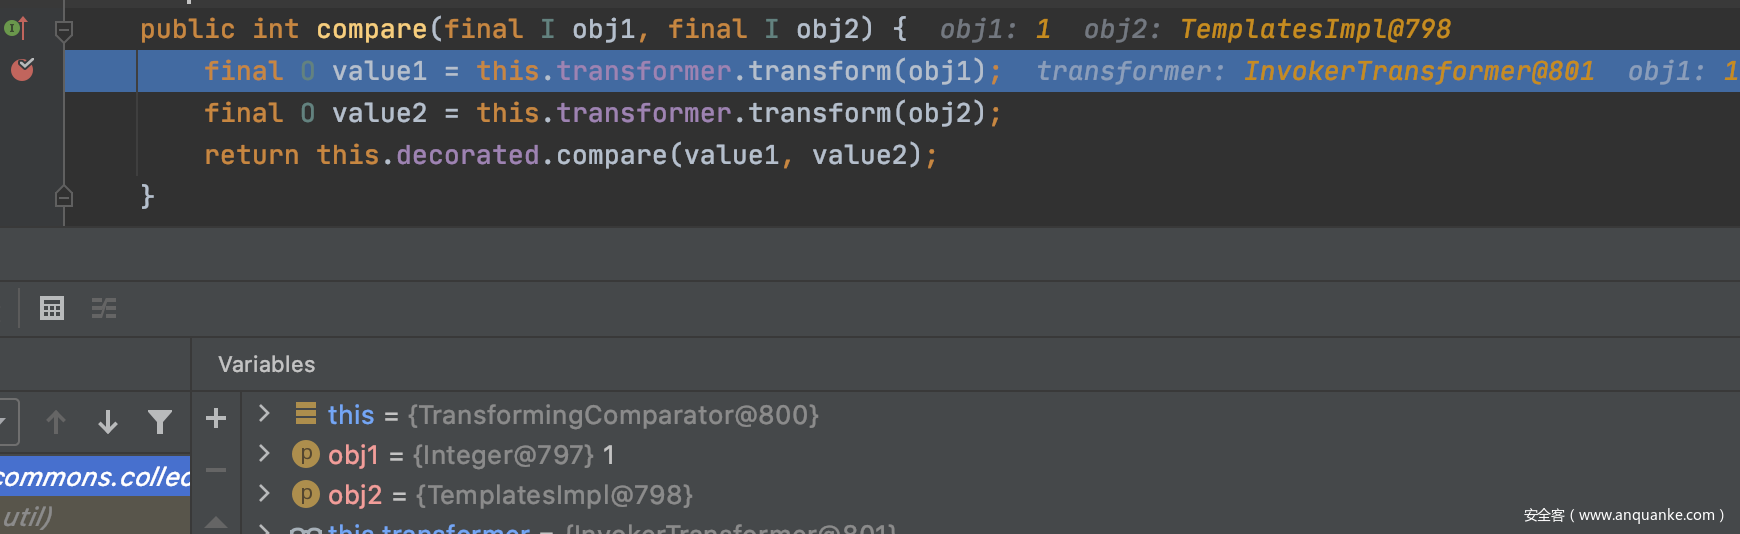
Task: Expand the obj1 Integer variable node
Action: coord(264,454)
